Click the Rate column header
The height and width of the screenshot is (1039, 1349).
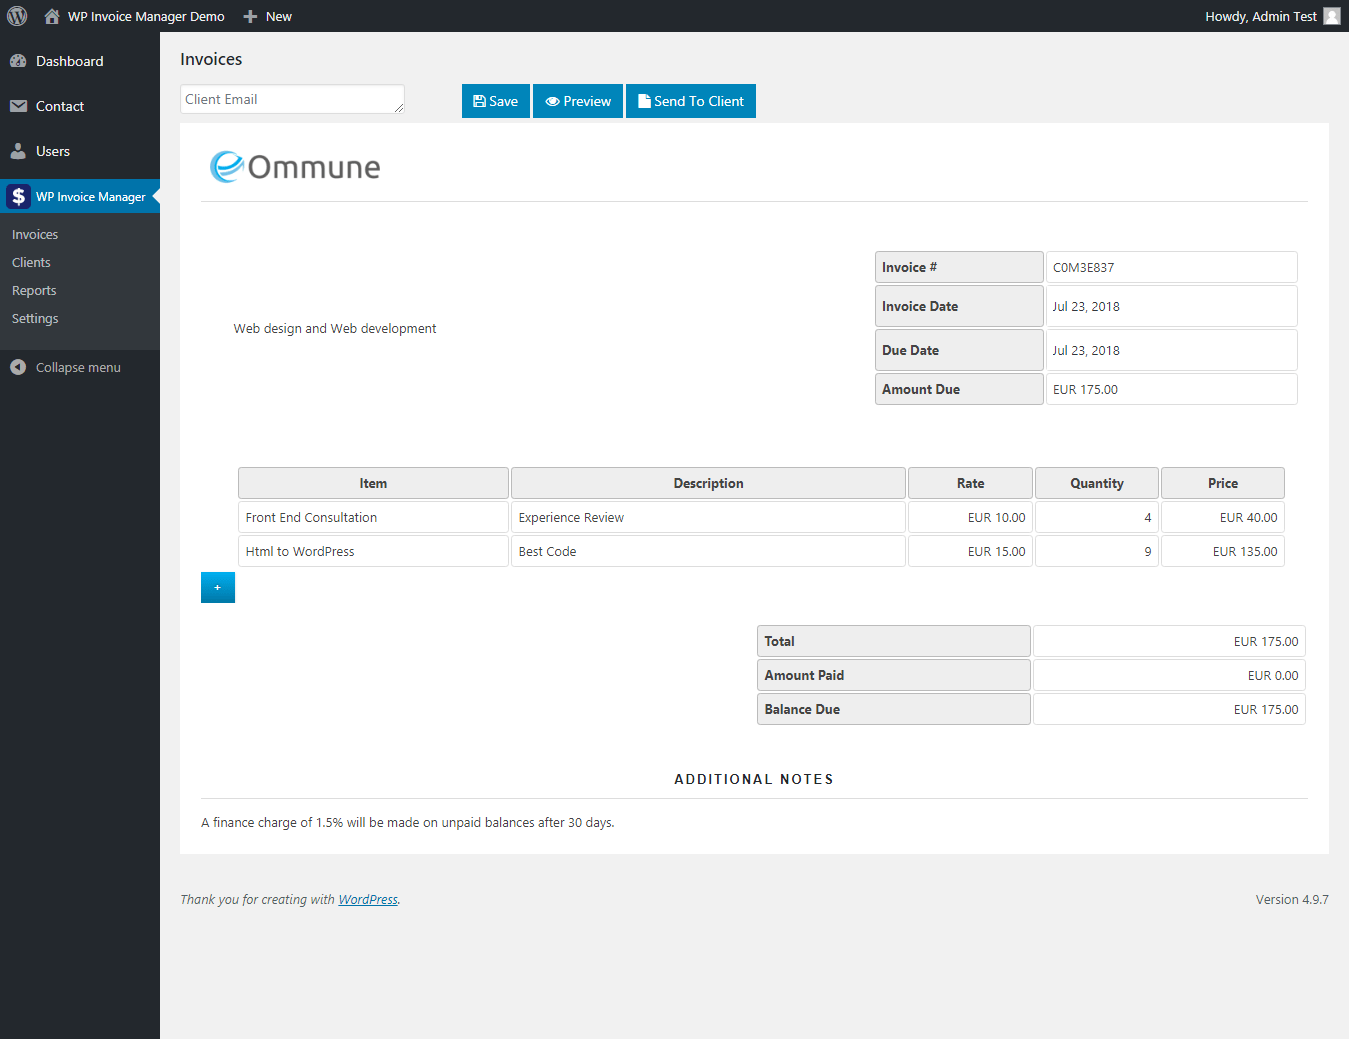pos(970,483)
